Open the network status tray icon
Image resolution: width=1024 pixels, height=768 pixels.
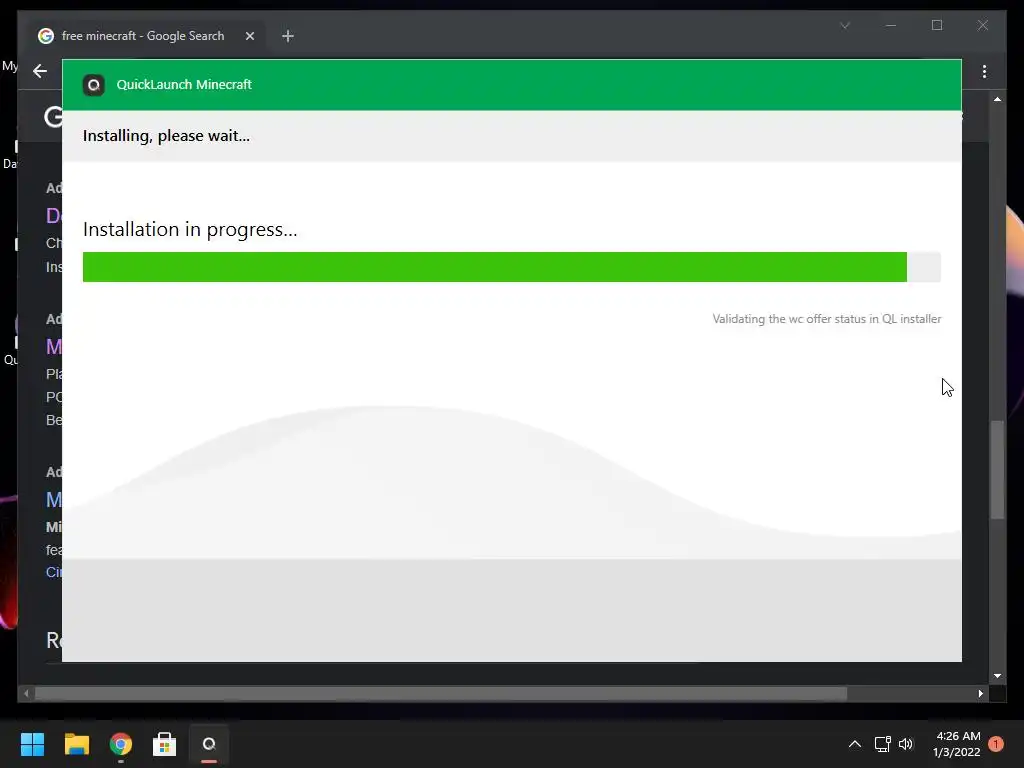point(882,744)
